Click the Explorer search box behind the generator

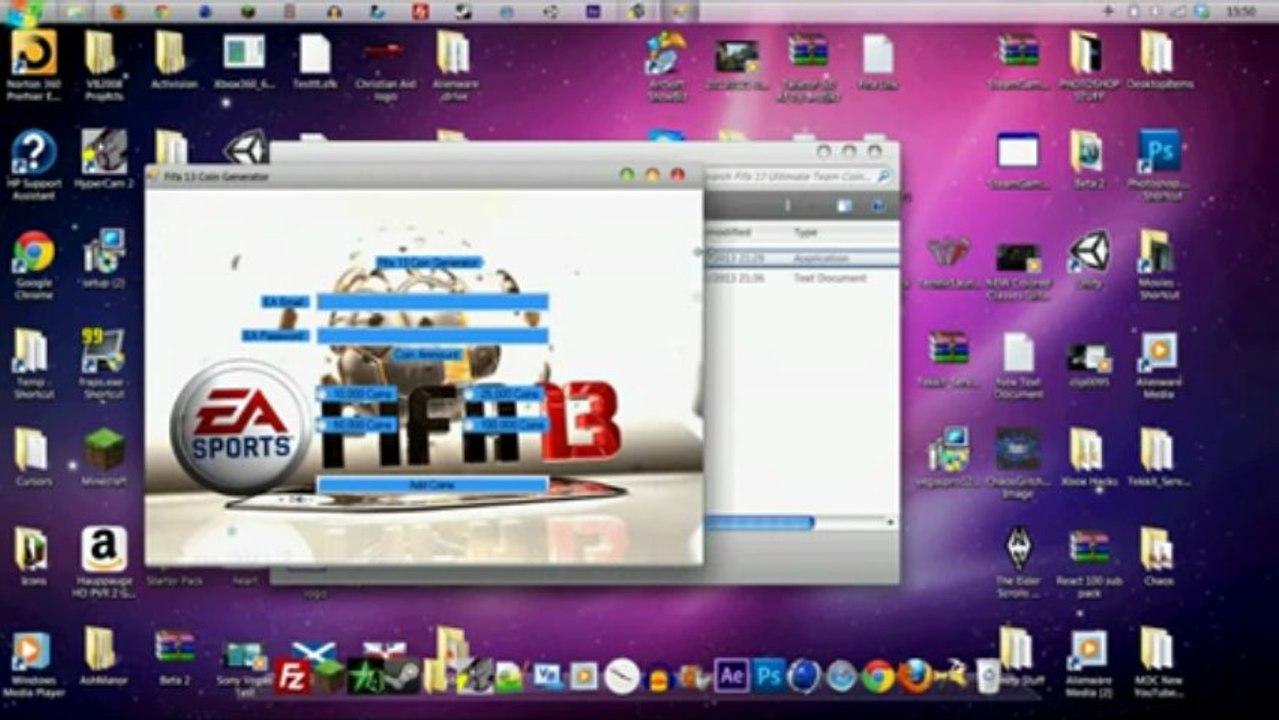798,176
